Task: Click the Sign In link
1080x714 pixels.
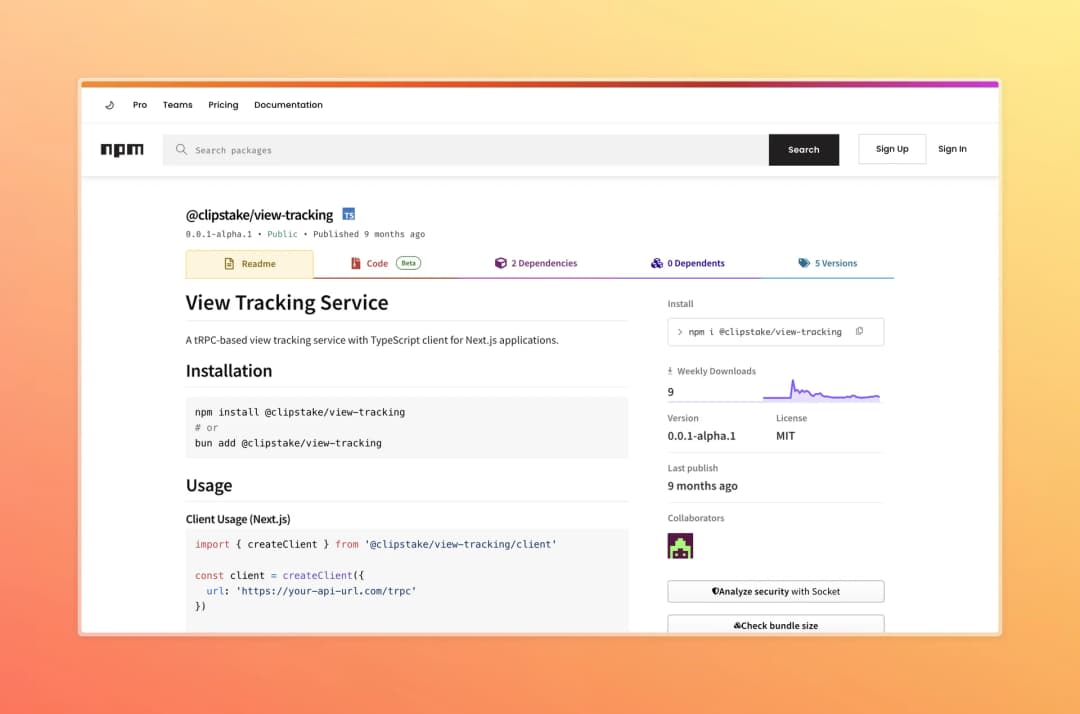Action: pyautogui.click(x=952, y=149)
